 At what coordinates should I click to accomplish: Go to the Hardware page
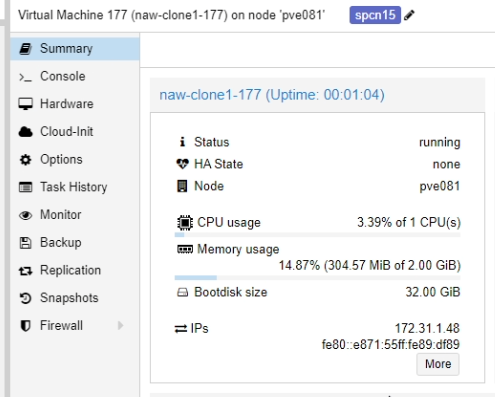pyautogui.click(x=75, y=104)
